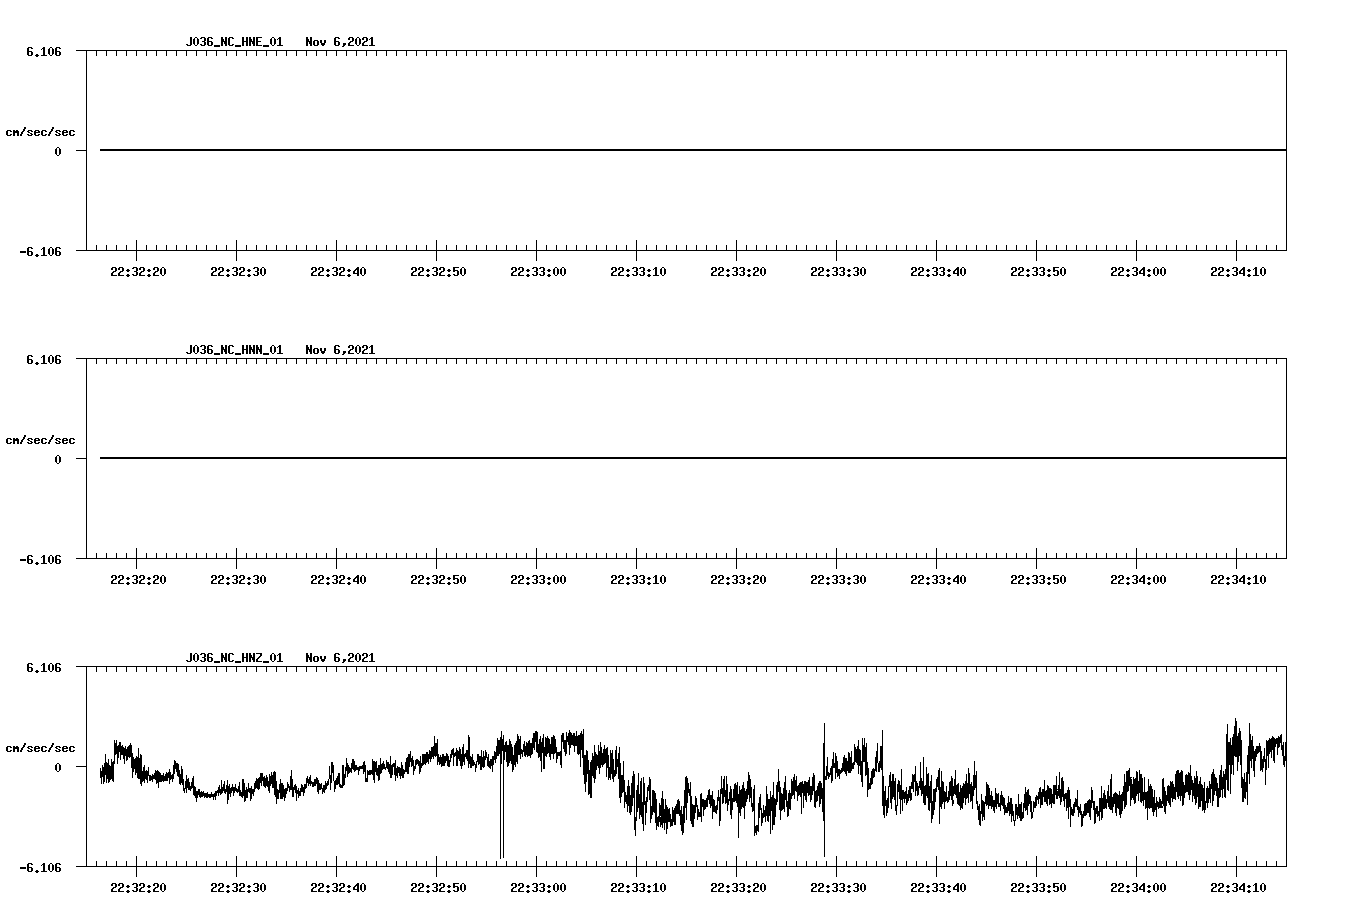
Task: Click the 0 axis value on HNE plot
Action: pos(58,152)
